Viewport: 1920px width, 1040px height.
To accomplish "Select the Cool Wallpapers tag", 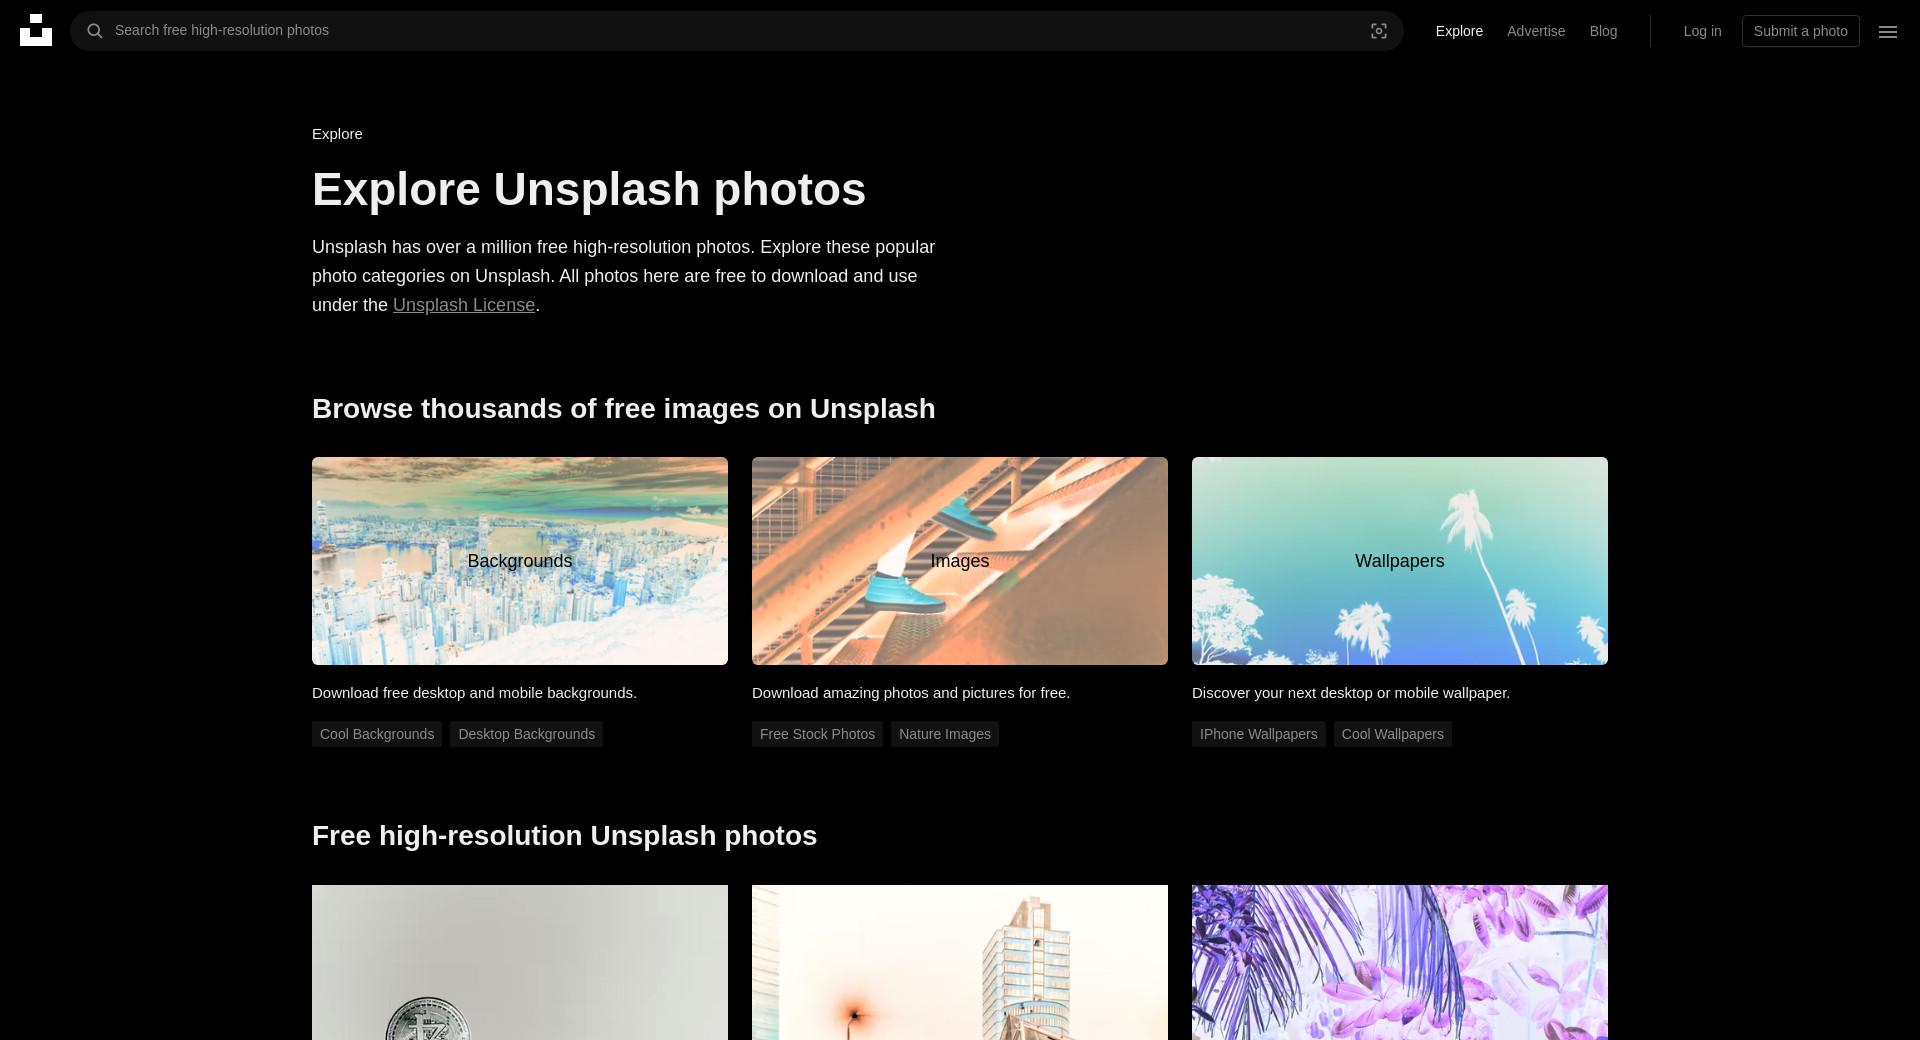I will [x=1392, y=734].
